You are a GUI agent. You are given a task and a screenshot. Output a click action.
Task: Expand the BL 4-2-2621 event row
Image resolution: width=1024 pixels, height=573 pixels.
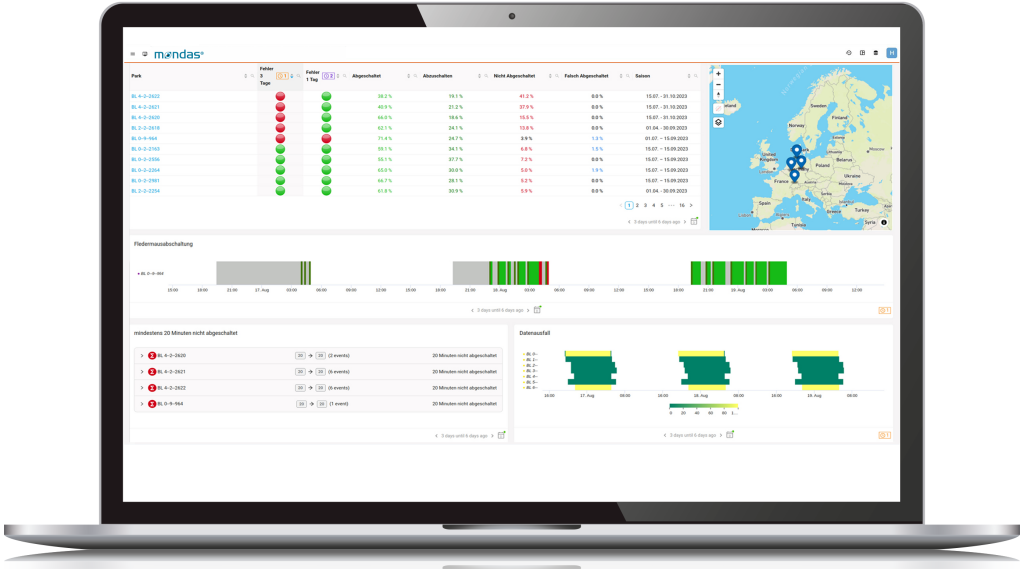[142, 372]
